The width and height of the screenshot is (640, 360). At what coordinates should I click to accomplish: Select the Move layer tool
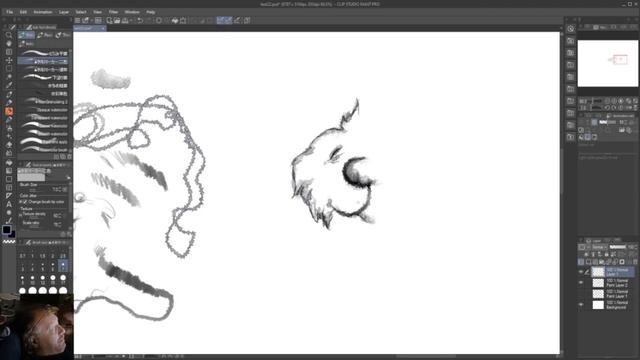pos(9,60)
